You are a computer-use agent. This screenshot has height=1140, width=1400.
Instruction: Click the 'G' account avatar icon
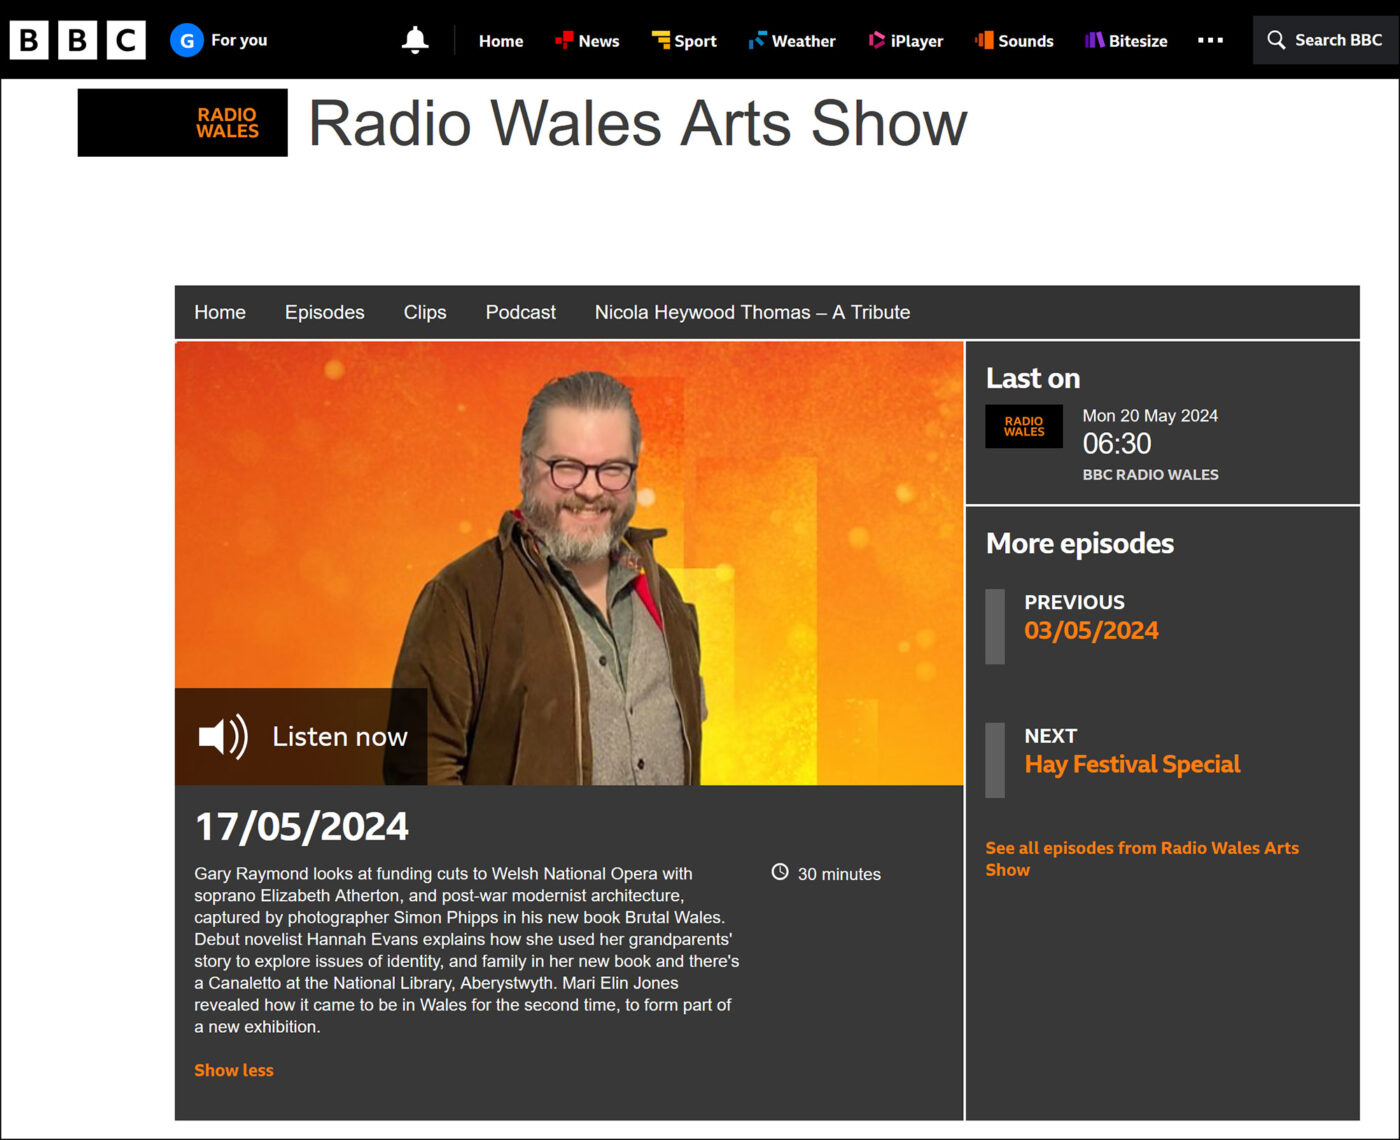point(186,40)
